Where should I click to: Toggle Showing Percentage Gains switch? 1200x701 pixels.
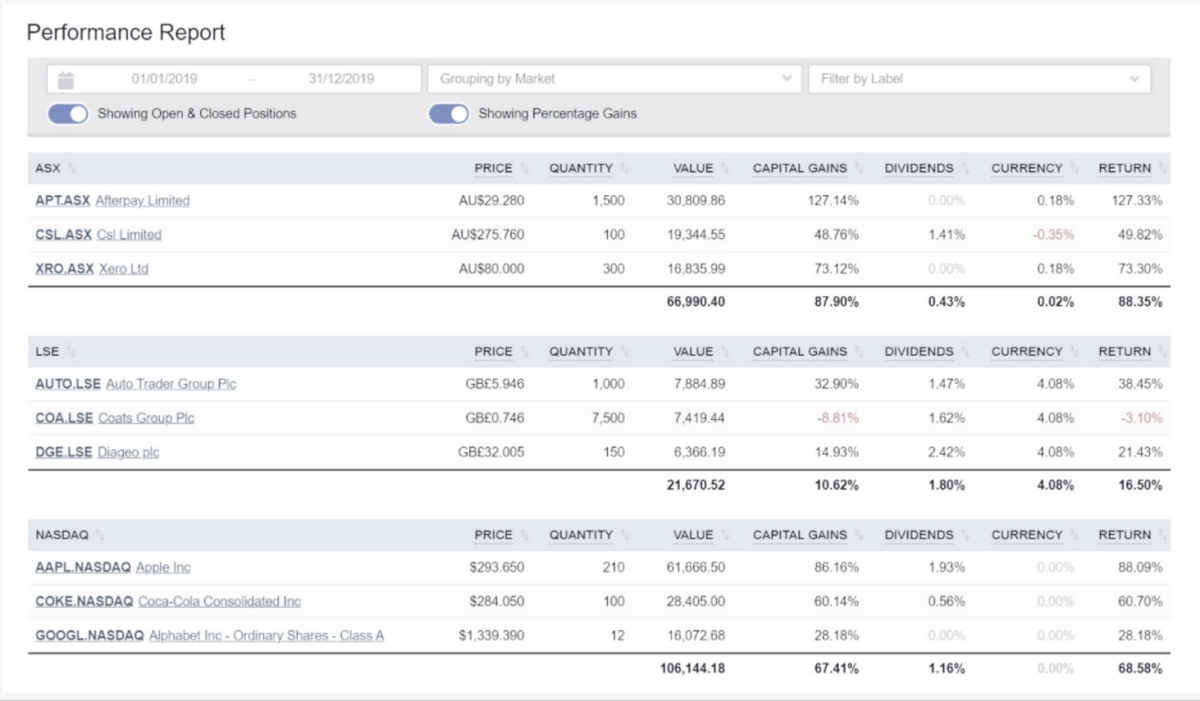449,114
